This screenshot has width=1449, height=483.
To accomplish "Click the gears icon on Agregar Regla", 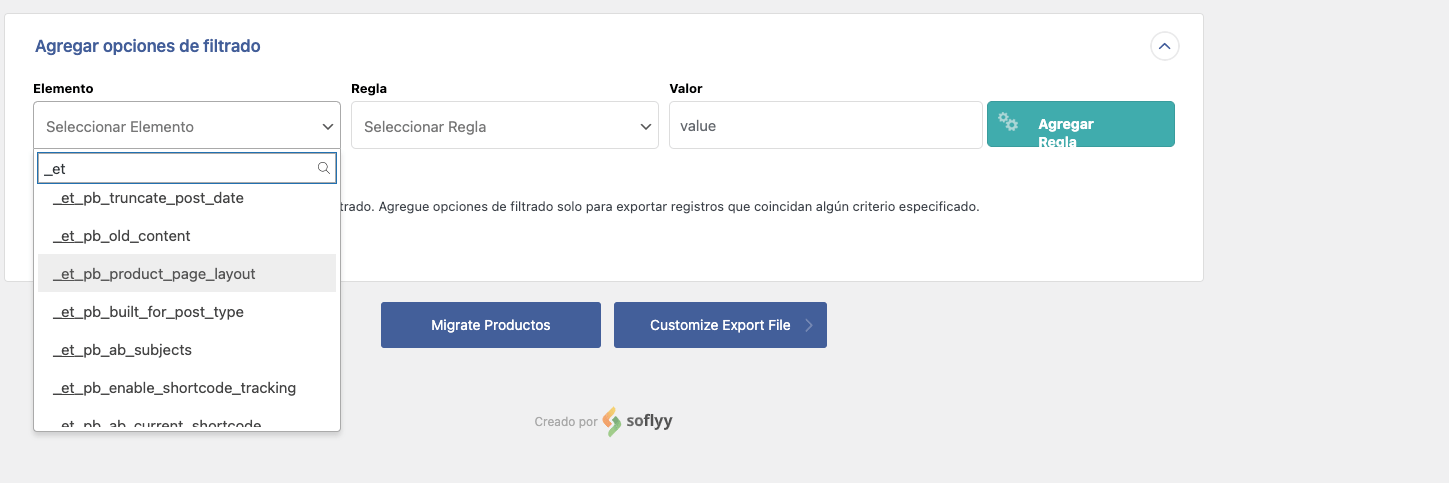I will (x=1008, y=121).
